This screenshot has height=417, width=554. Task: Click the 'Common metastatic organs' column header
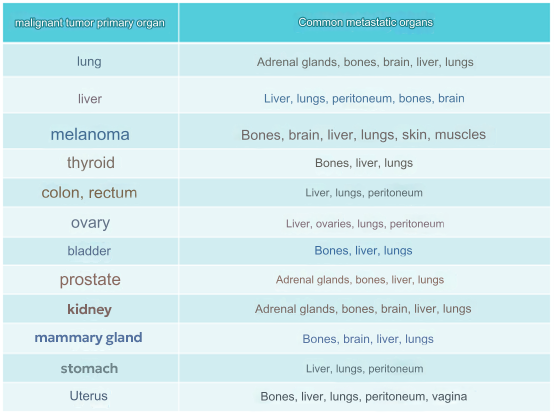coord(365,22)
